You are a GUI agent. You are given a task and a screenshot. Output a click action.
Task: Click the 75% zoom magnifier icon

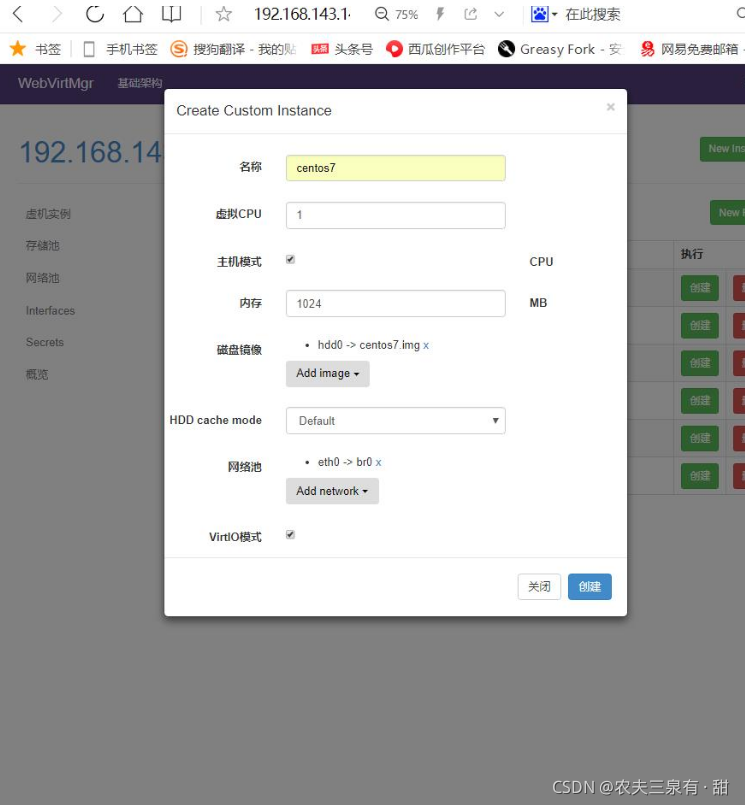381,14
